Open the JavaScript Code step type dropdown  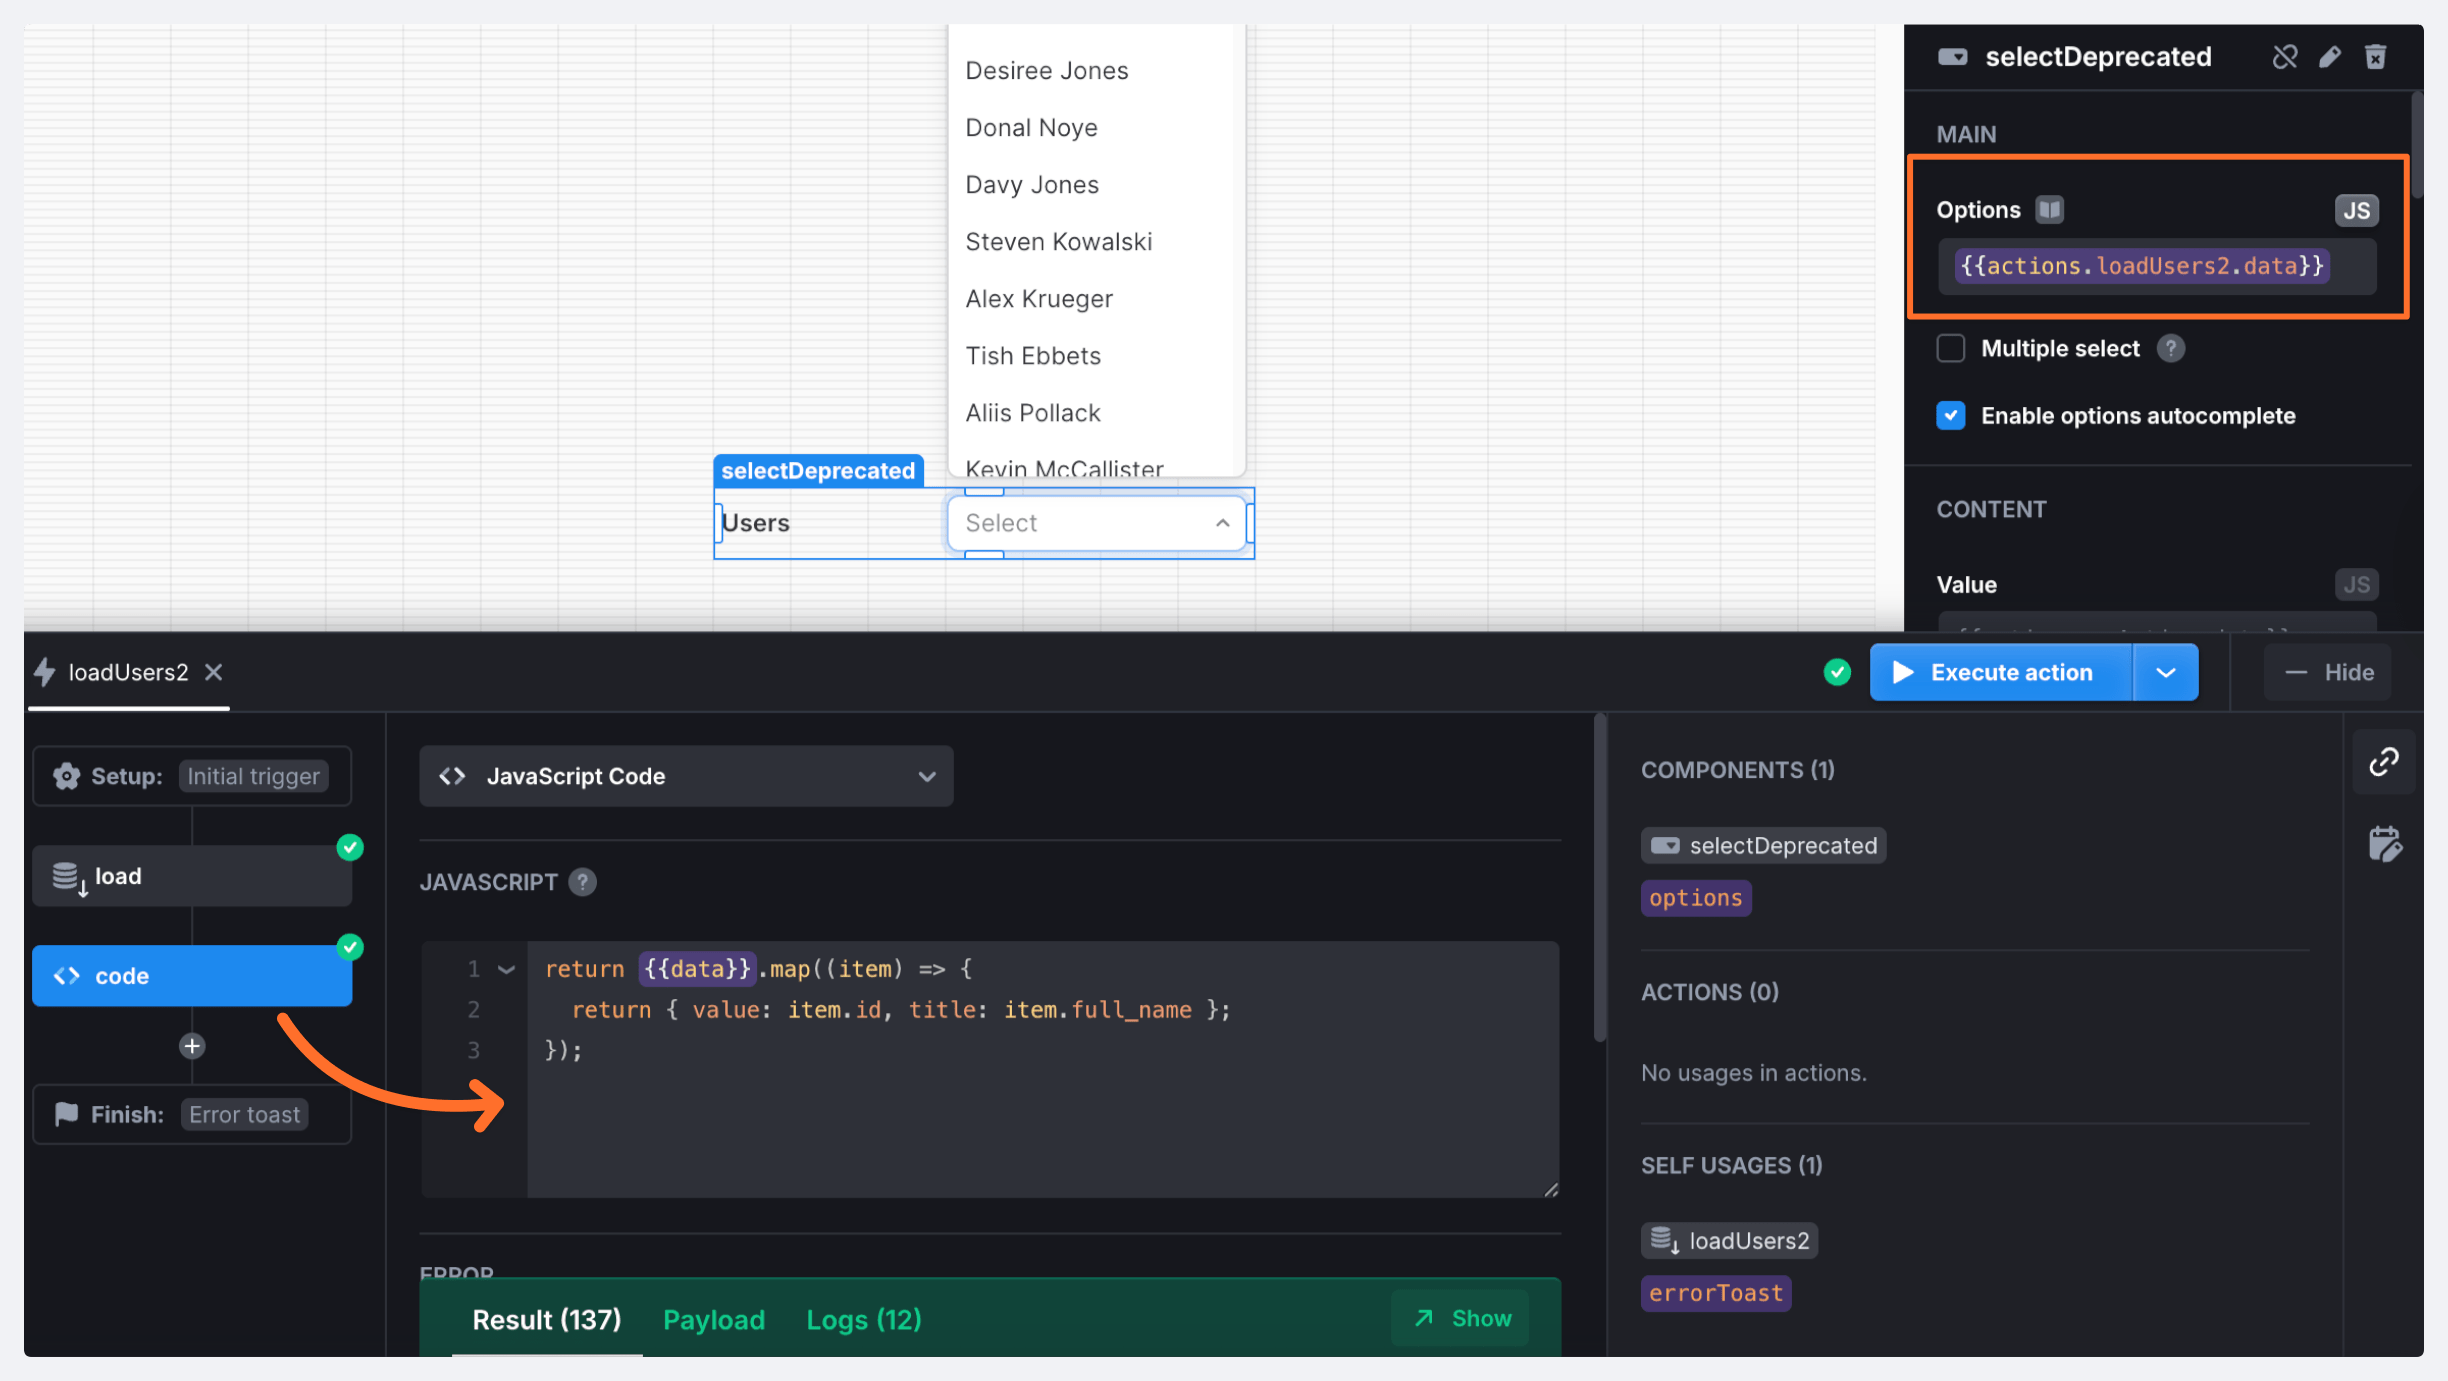(686, 776)
